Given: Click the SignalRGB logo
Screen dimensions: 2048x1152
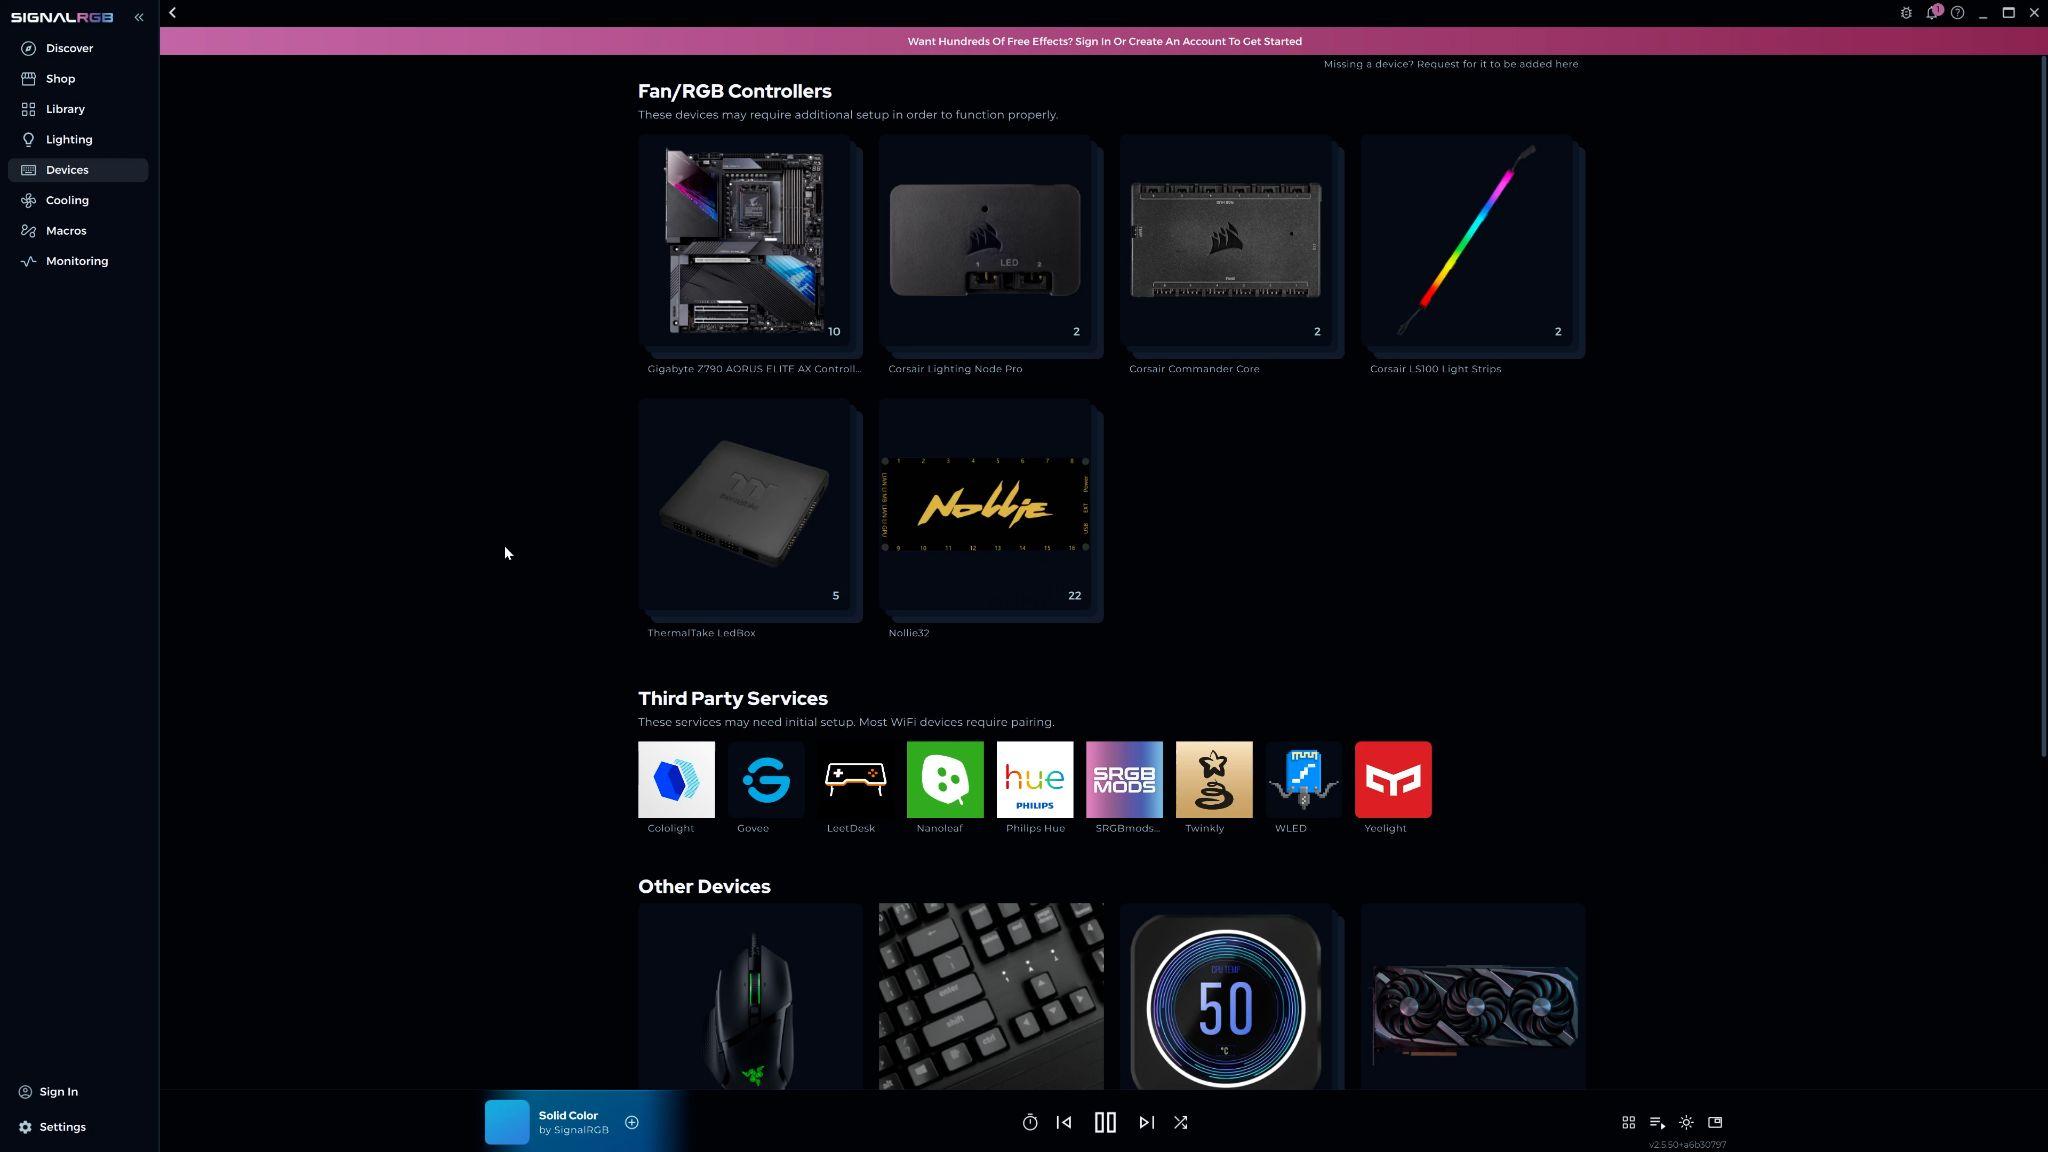Looking at the screenshot, I should 62,17.
